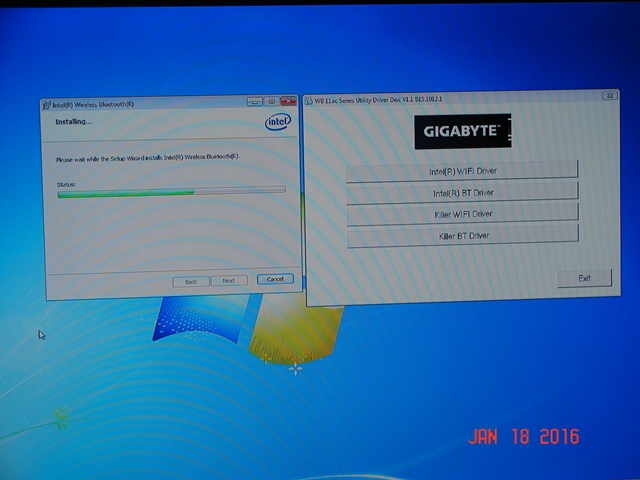Click the Intel Wireless Bluetooth title bar icon

tap(47, 105)
